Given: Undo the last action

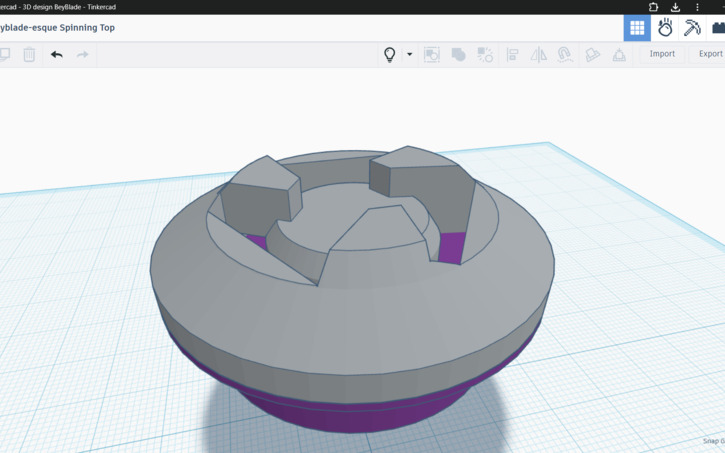Looking at the screenshot, I should 56,55.
